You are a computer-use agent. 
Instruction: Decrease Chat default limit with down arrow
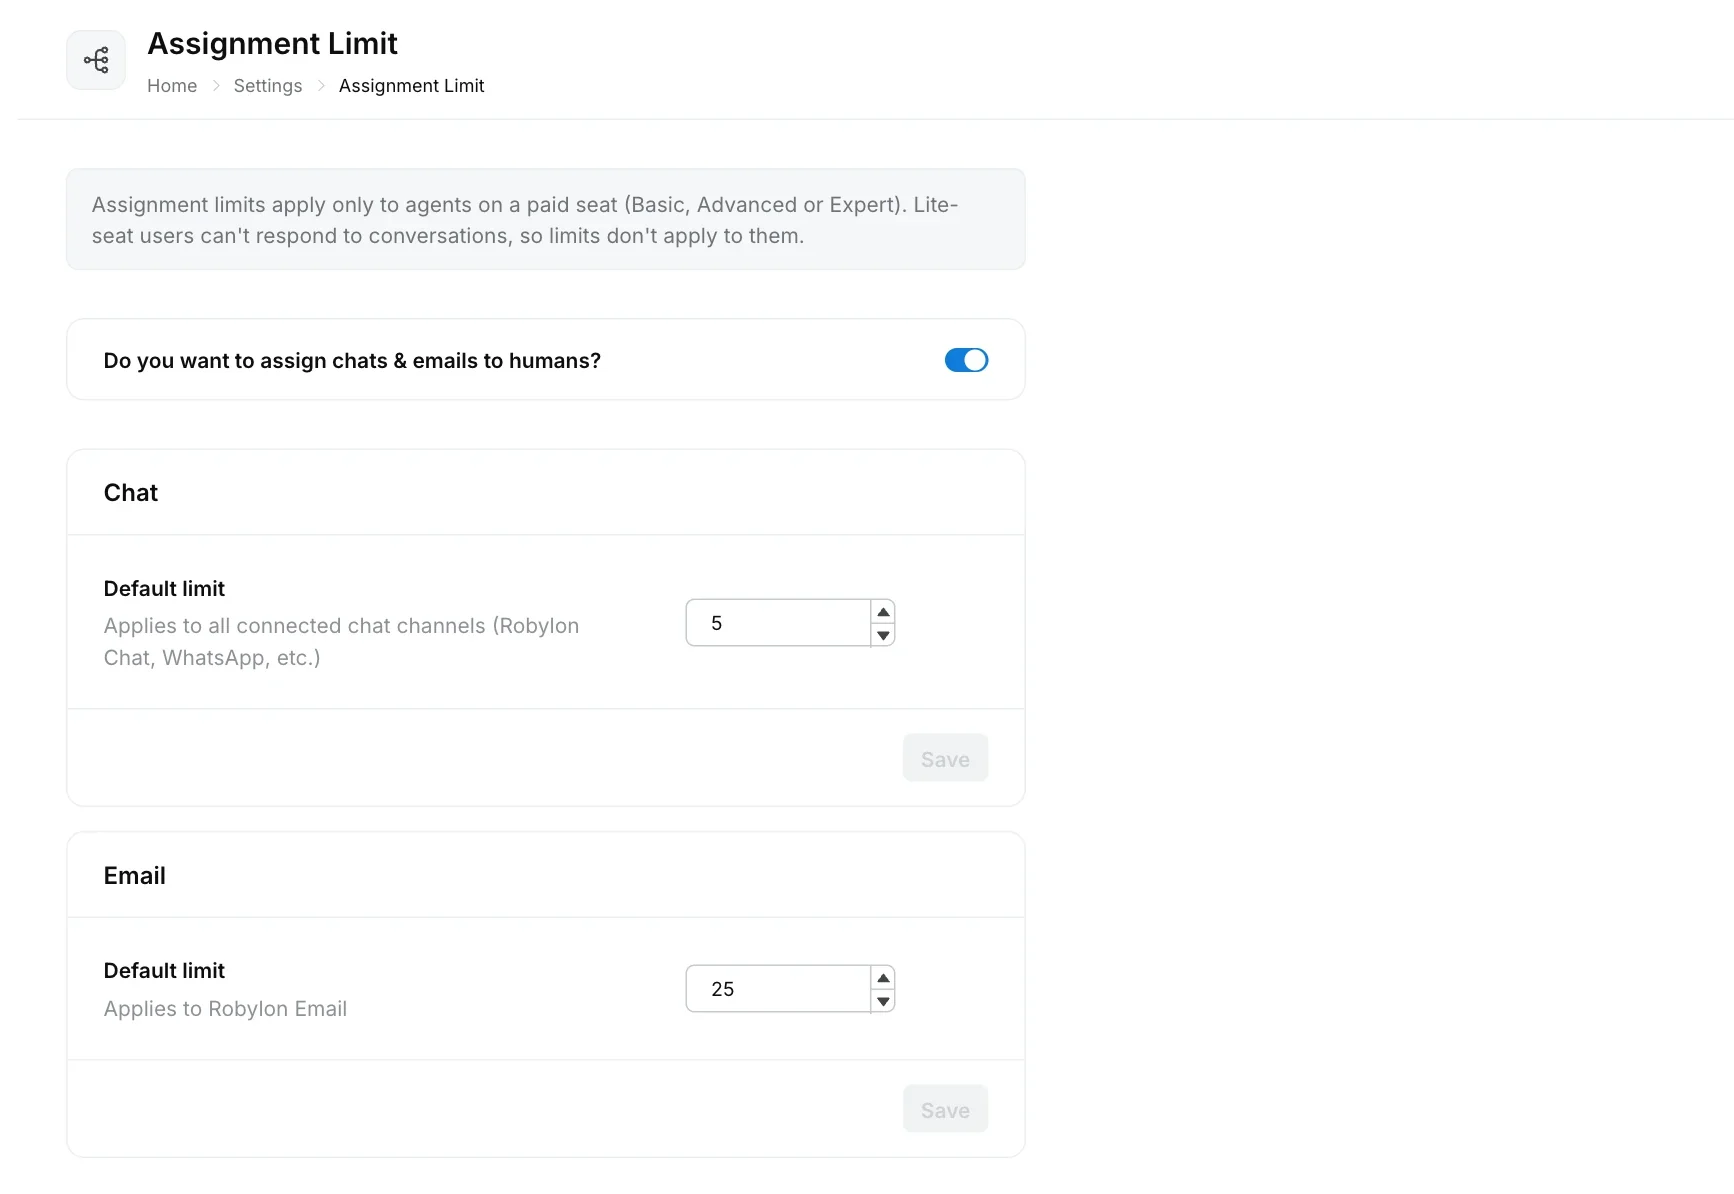tap(883, 635)
